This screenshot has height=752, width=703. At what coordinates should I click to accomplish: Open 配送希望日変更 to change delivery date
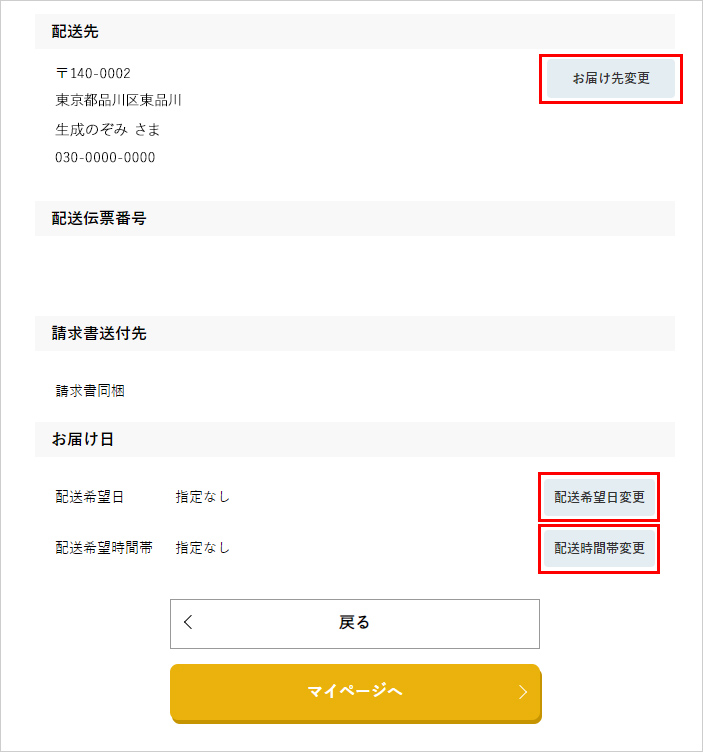coord(599,497)
